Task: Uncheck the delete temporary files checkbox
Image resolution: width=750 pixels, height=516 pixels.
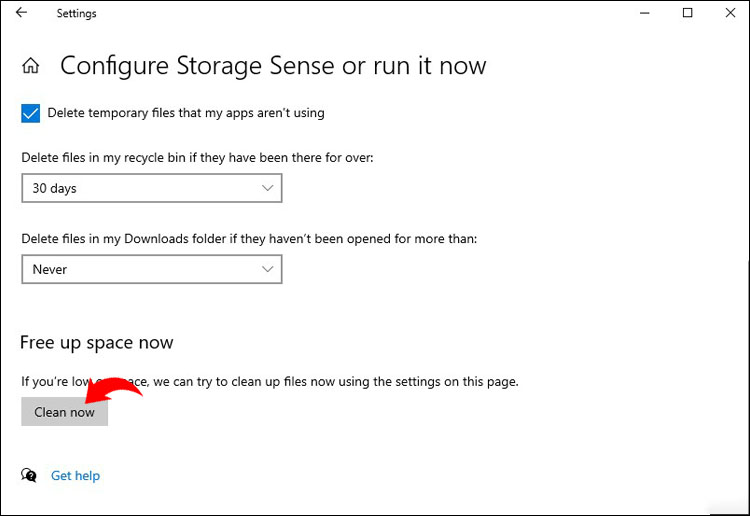Action: pos(30,113)
